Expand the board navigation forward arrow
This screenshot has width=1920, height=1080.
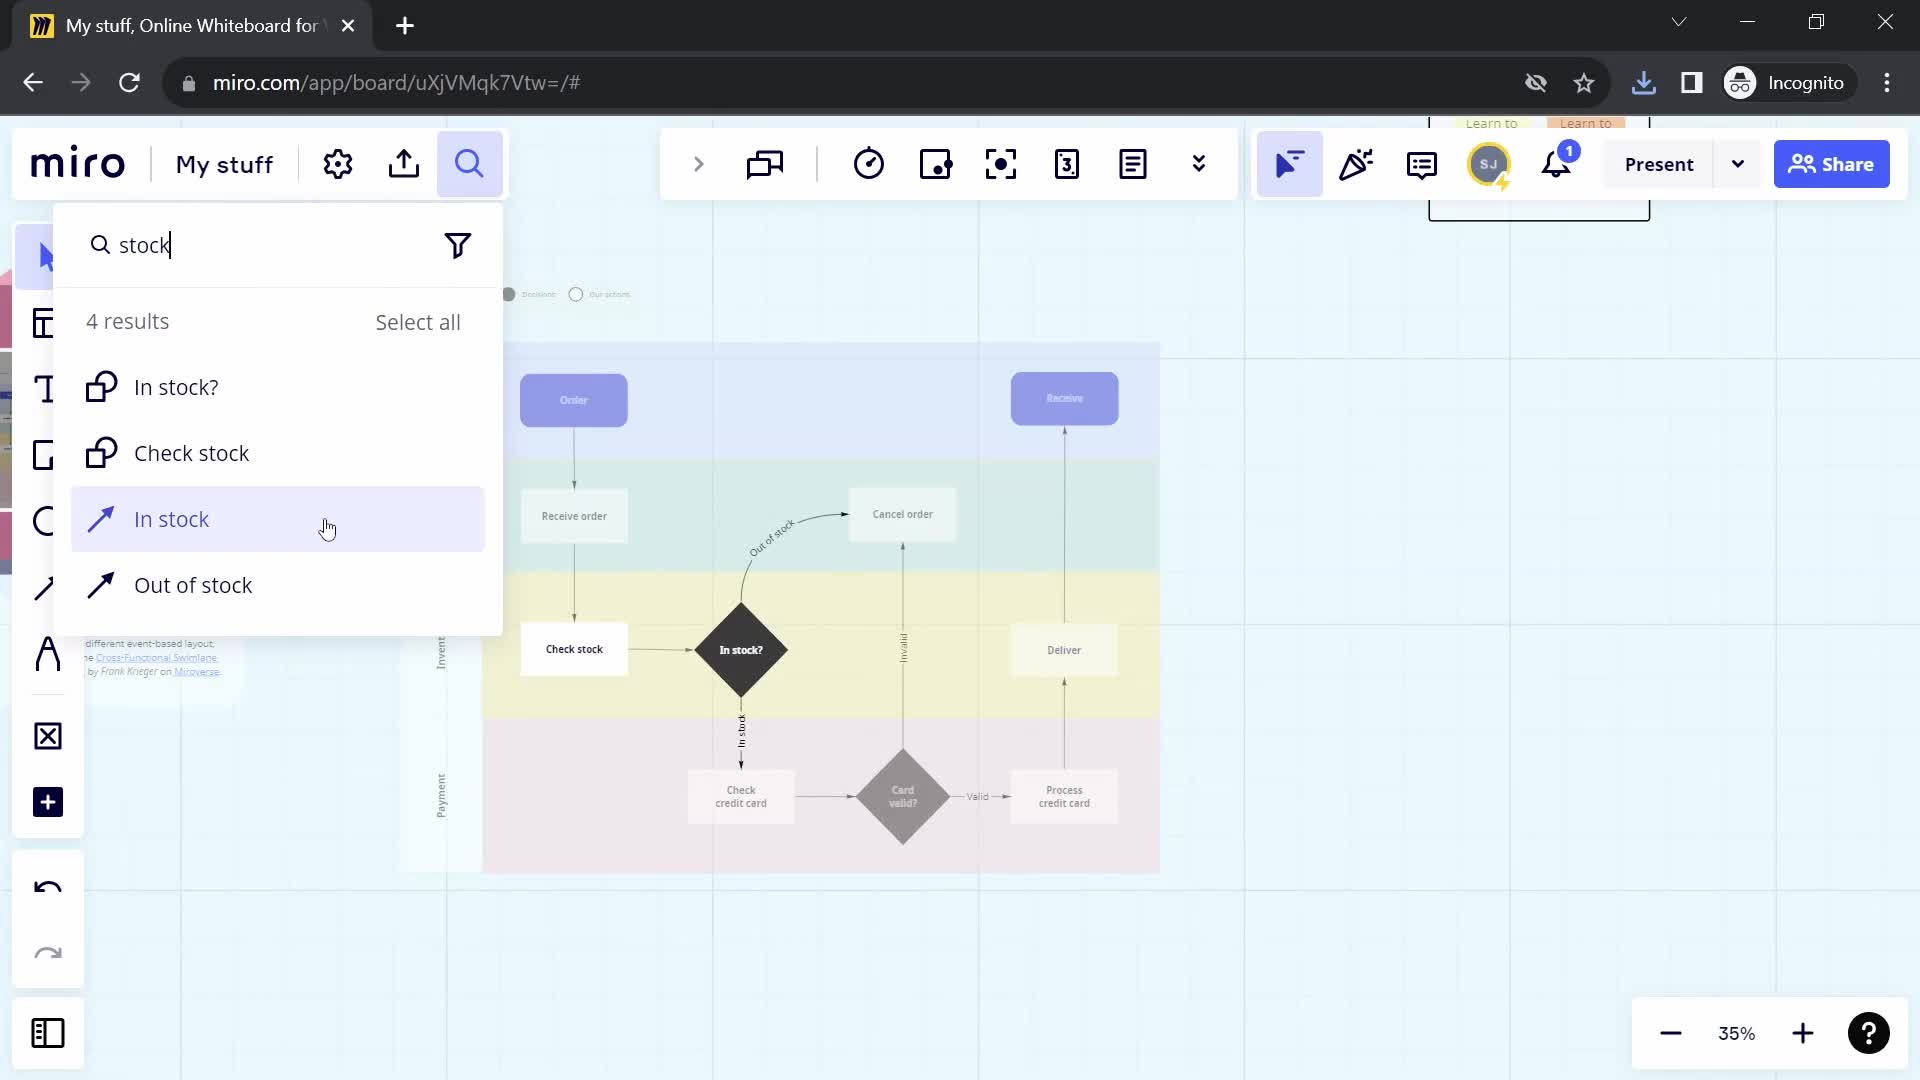click(x=700, y=164)
